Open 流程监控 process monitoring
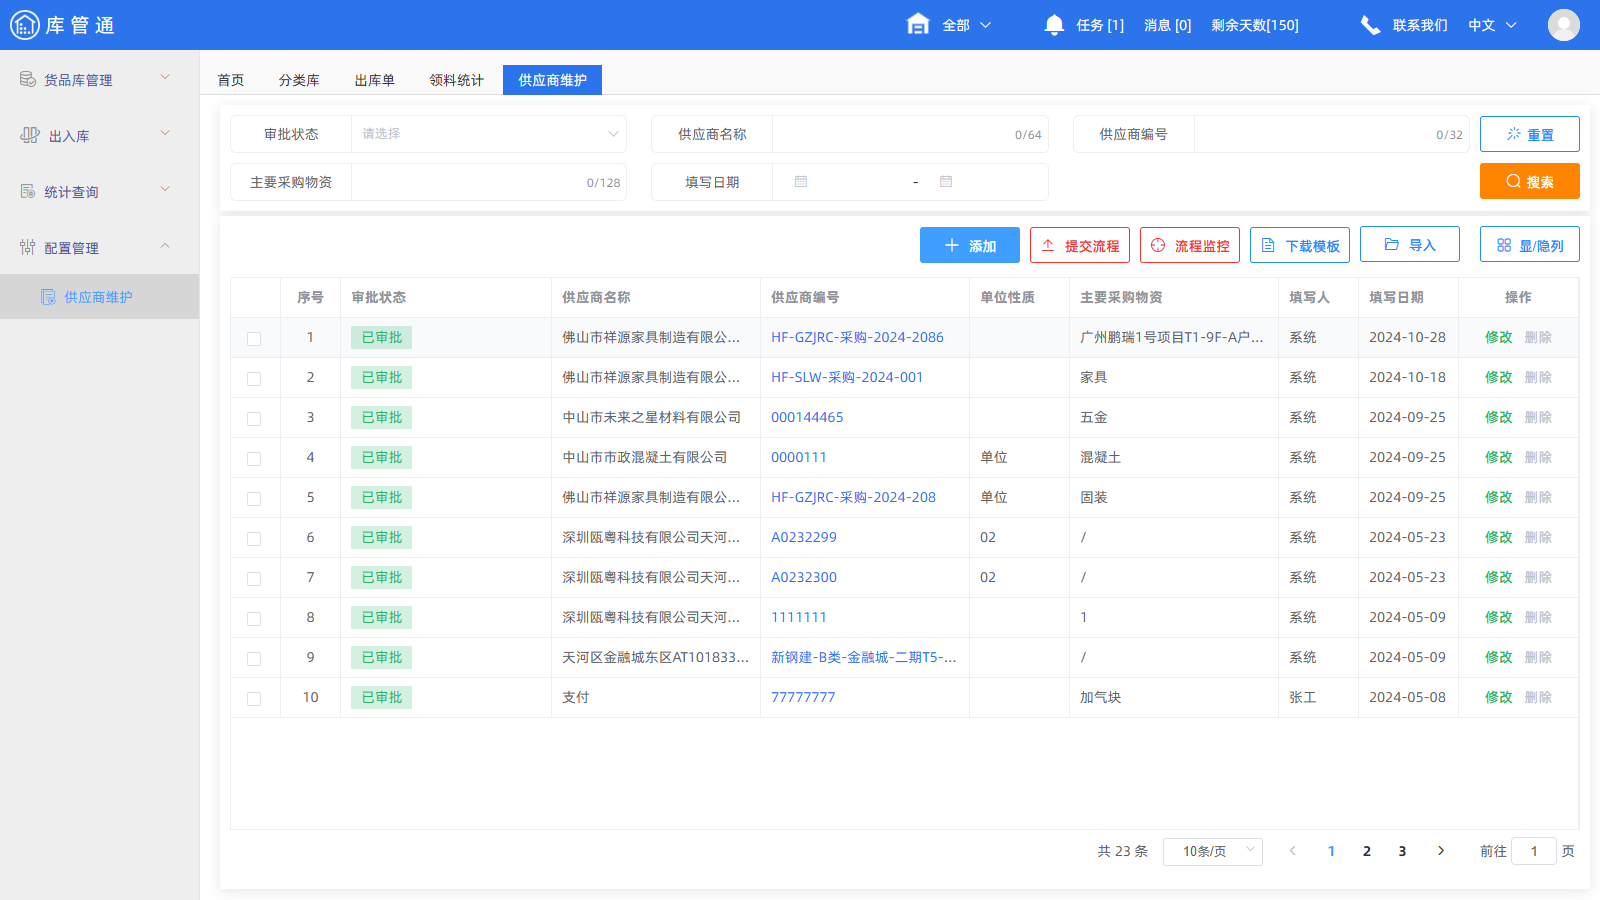Viewport: 1600px width, 900px height. 1189,245
